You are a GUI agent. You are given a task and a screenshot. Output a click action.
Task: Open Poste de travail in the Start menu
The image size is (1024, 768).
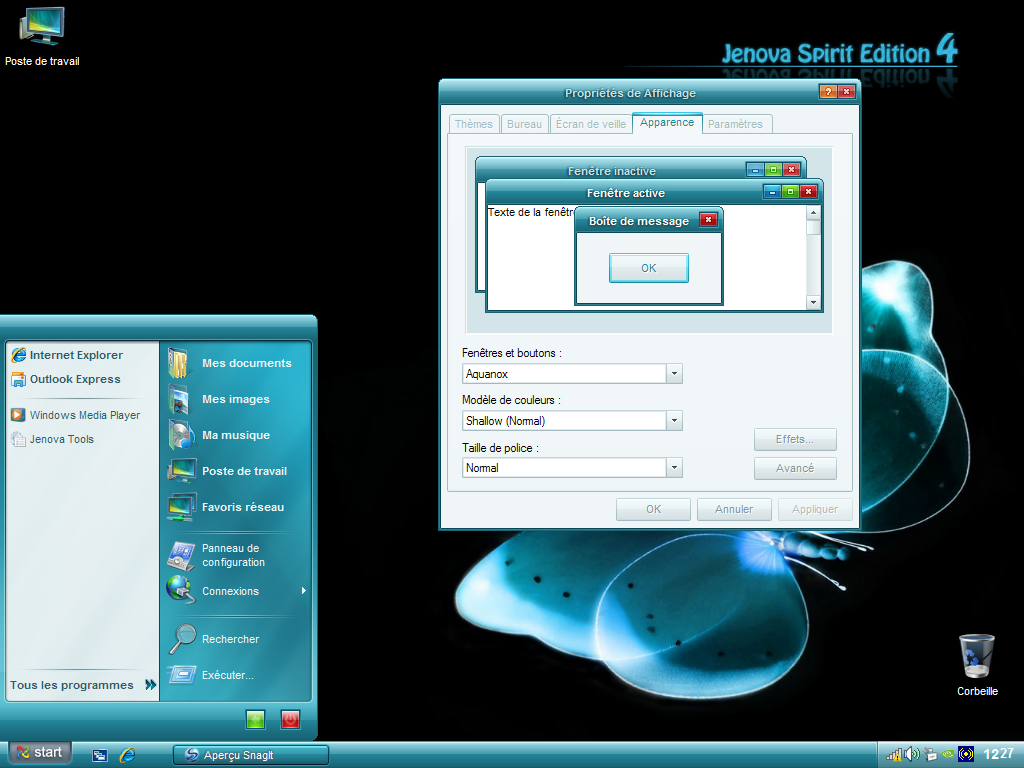227,471
